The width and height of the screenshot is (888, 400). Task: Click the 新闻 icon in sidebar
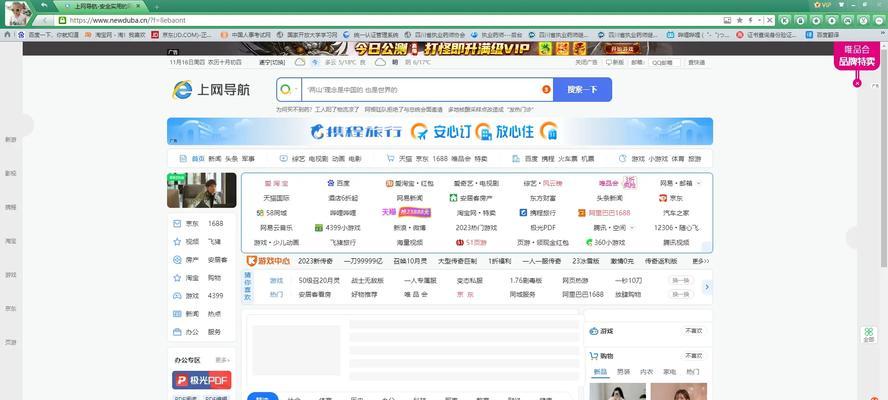tap(177, 313)
